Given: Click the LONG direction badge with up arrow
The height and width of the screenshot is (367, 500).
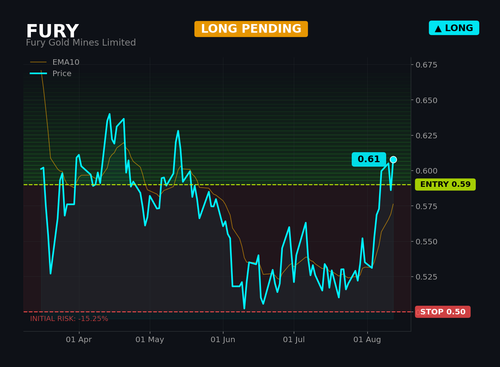Looking at the screenshot, I should click(454, 28).
